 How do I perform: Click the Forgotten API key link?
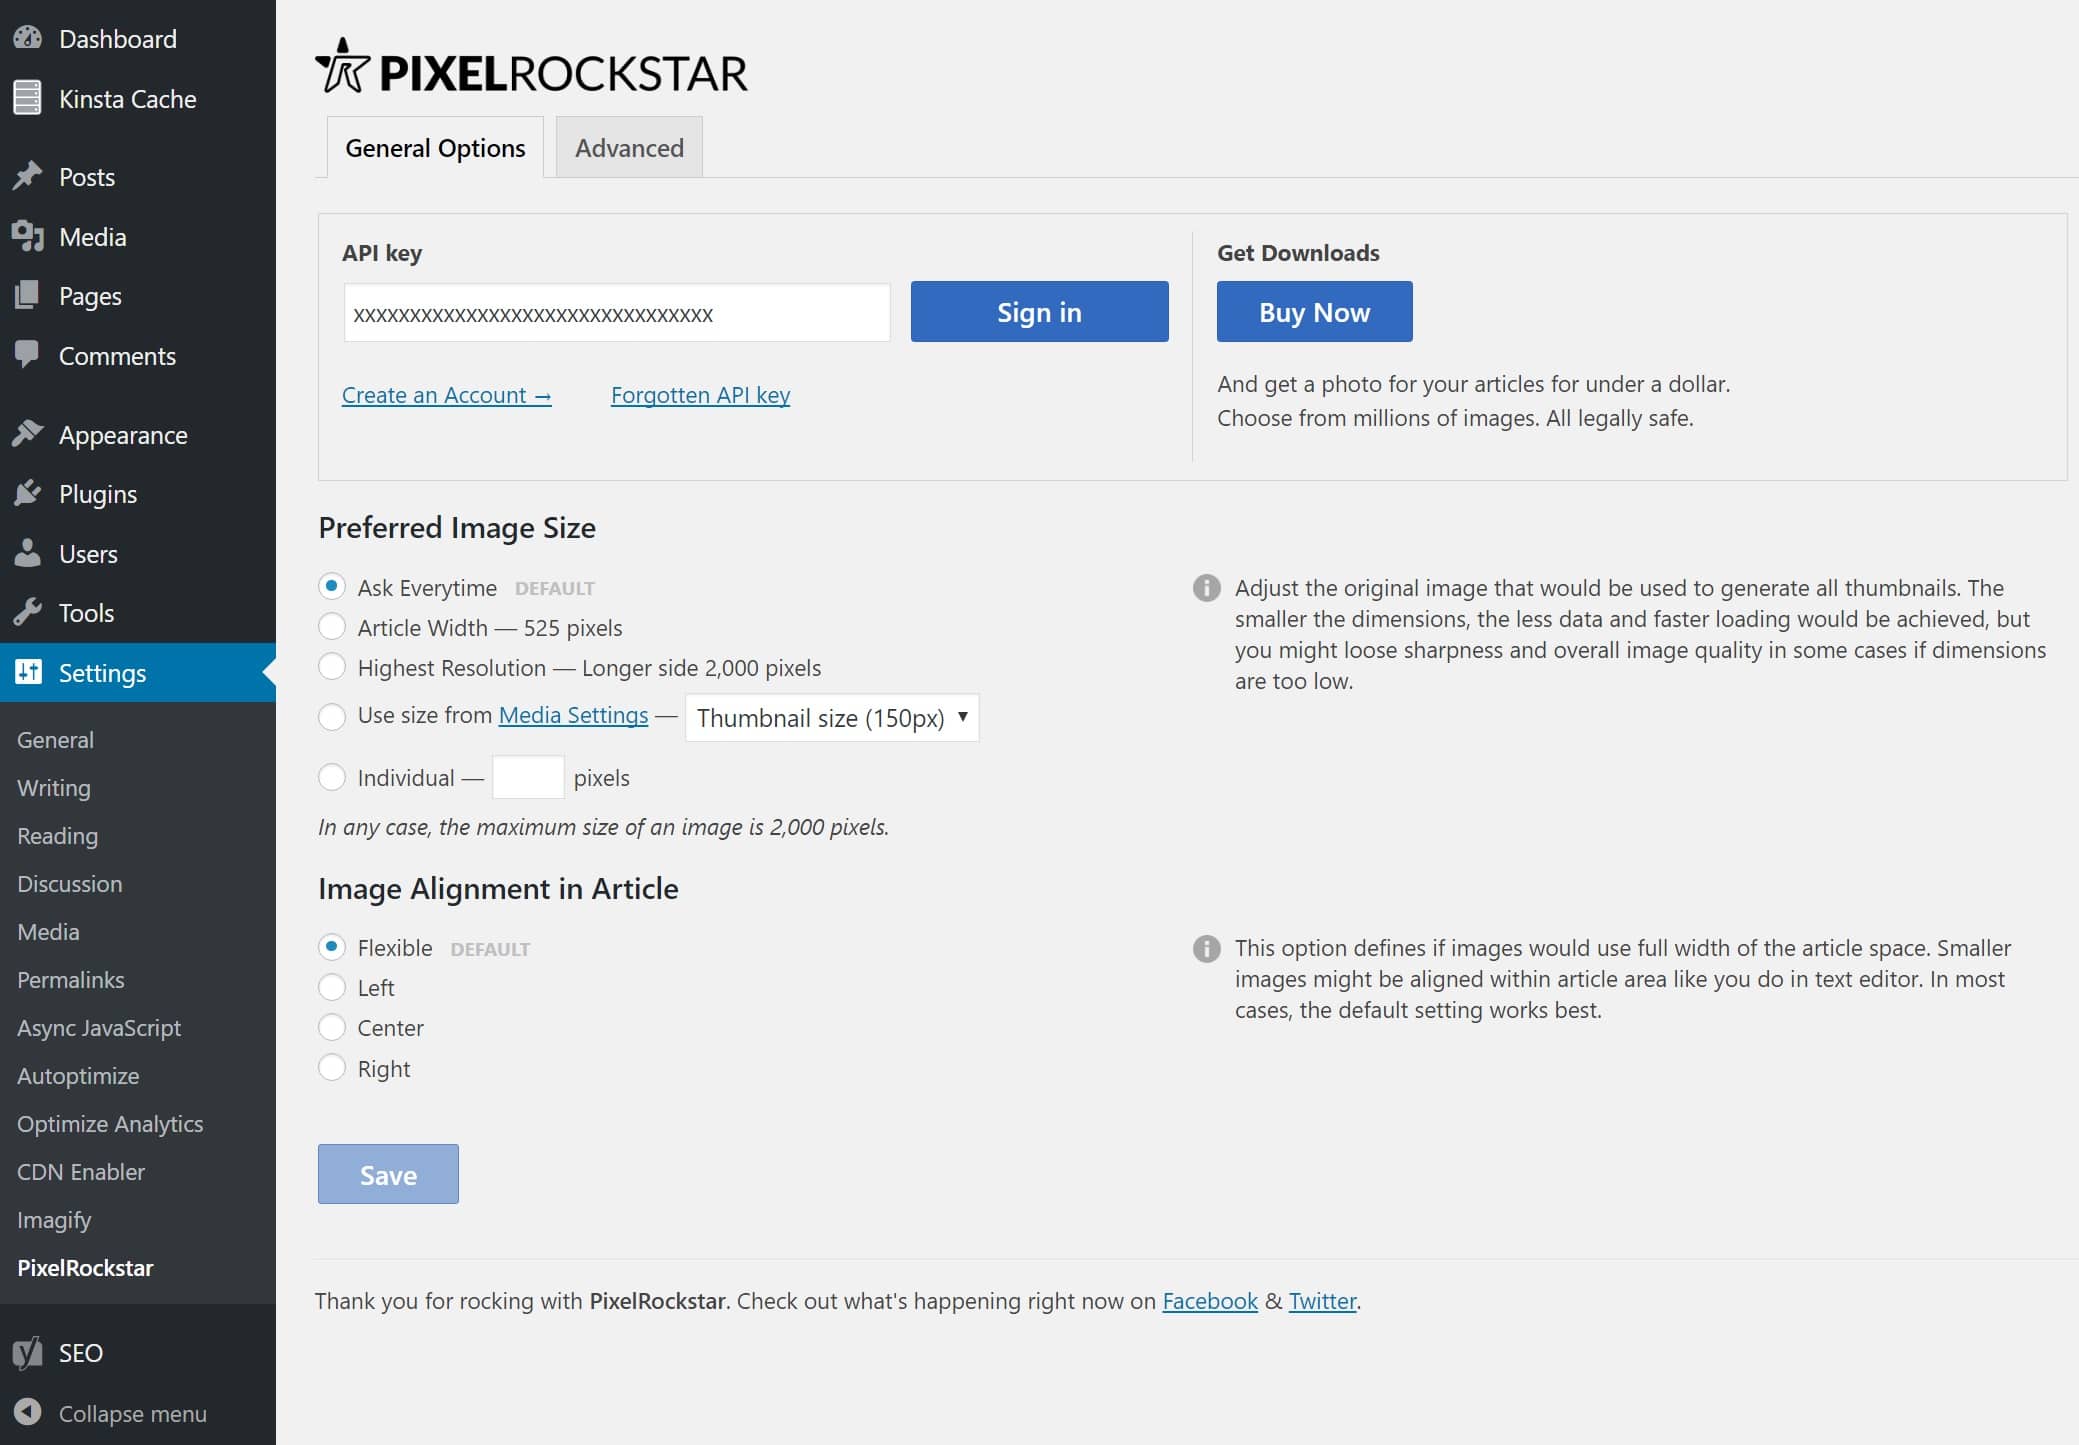pyautogui.click(x=700, y=395)
